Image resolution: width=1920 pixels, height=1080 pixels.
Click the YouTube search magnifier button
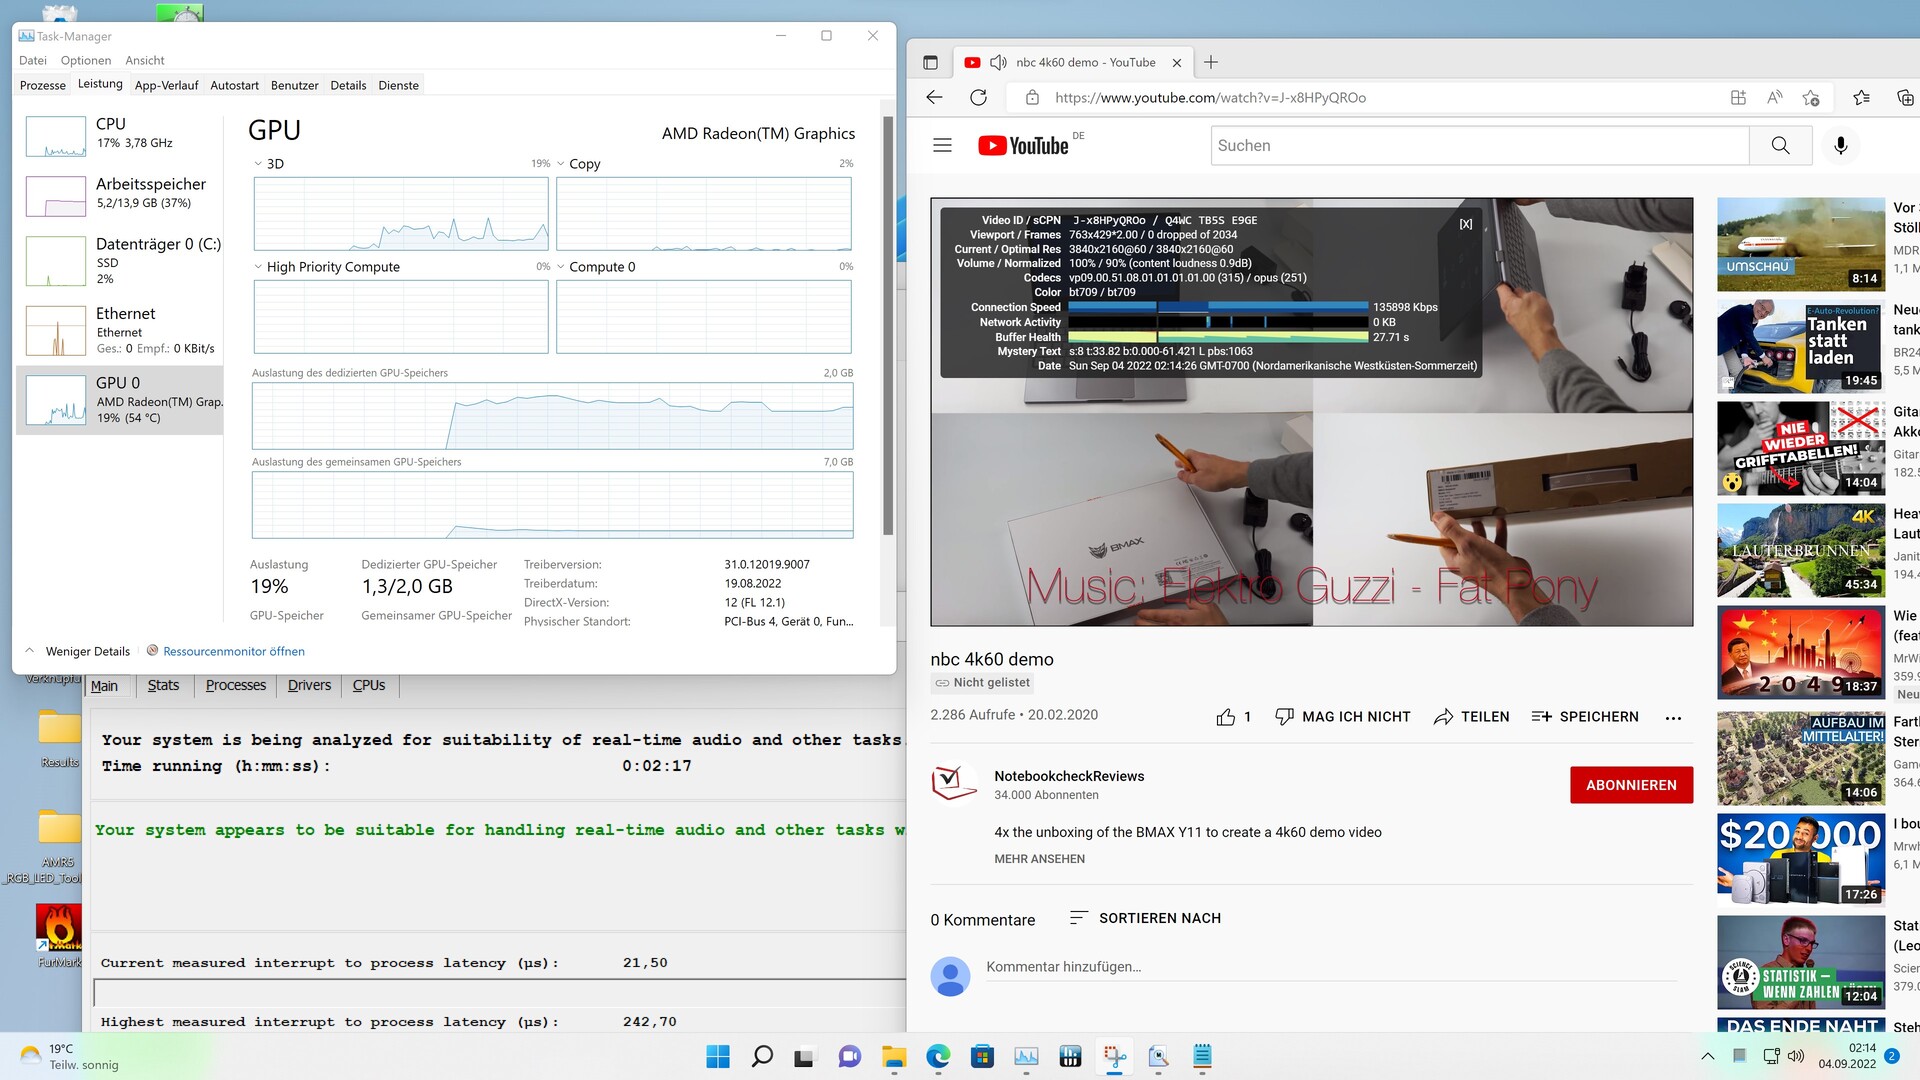[1780, 146]
